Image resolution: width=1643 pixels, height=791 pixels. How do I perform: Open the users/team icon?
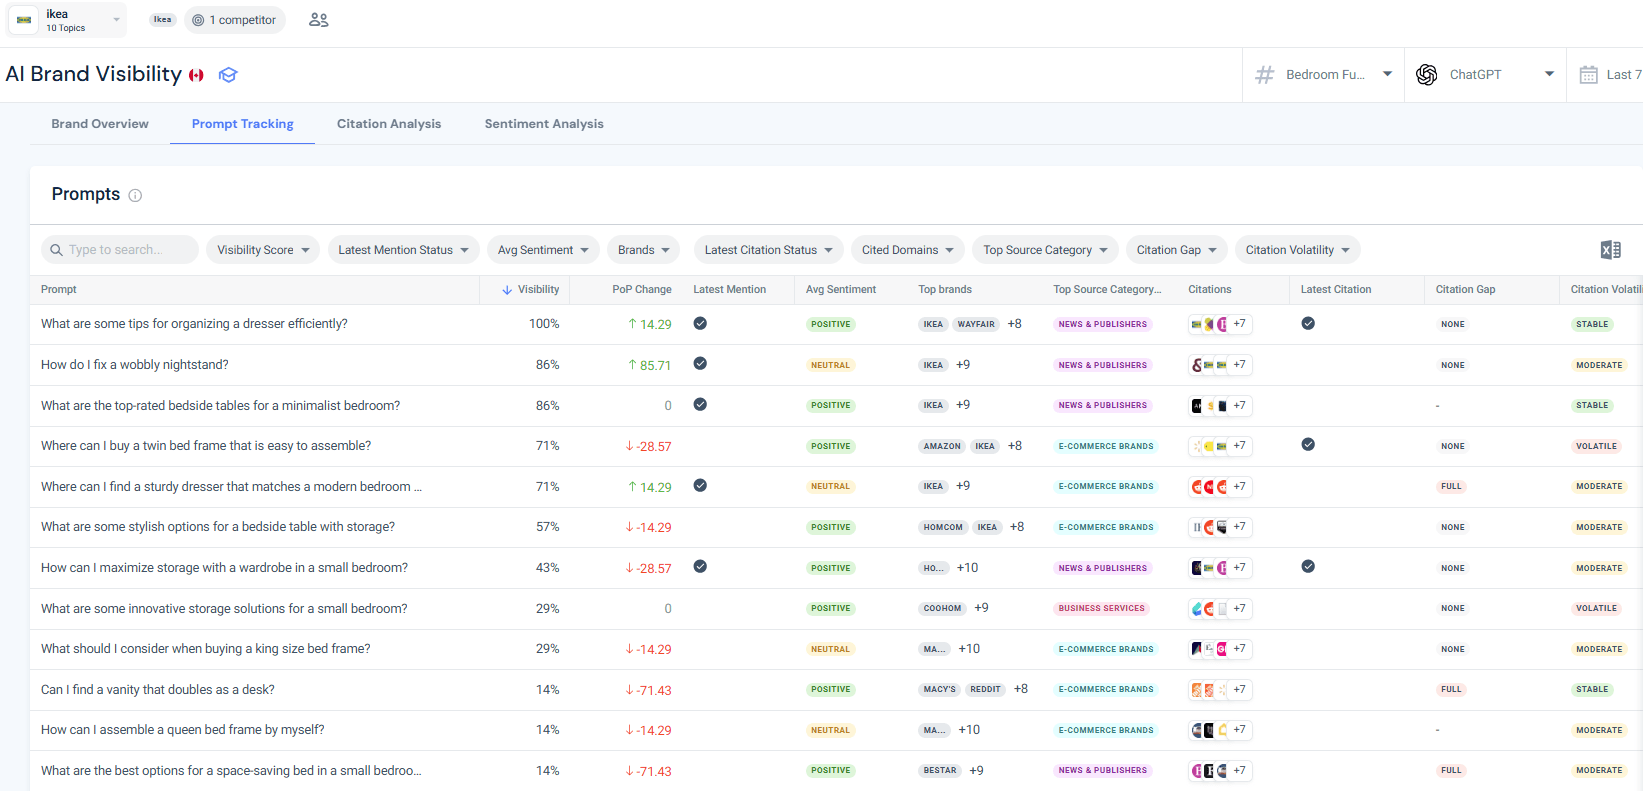[x=319, y=20]
